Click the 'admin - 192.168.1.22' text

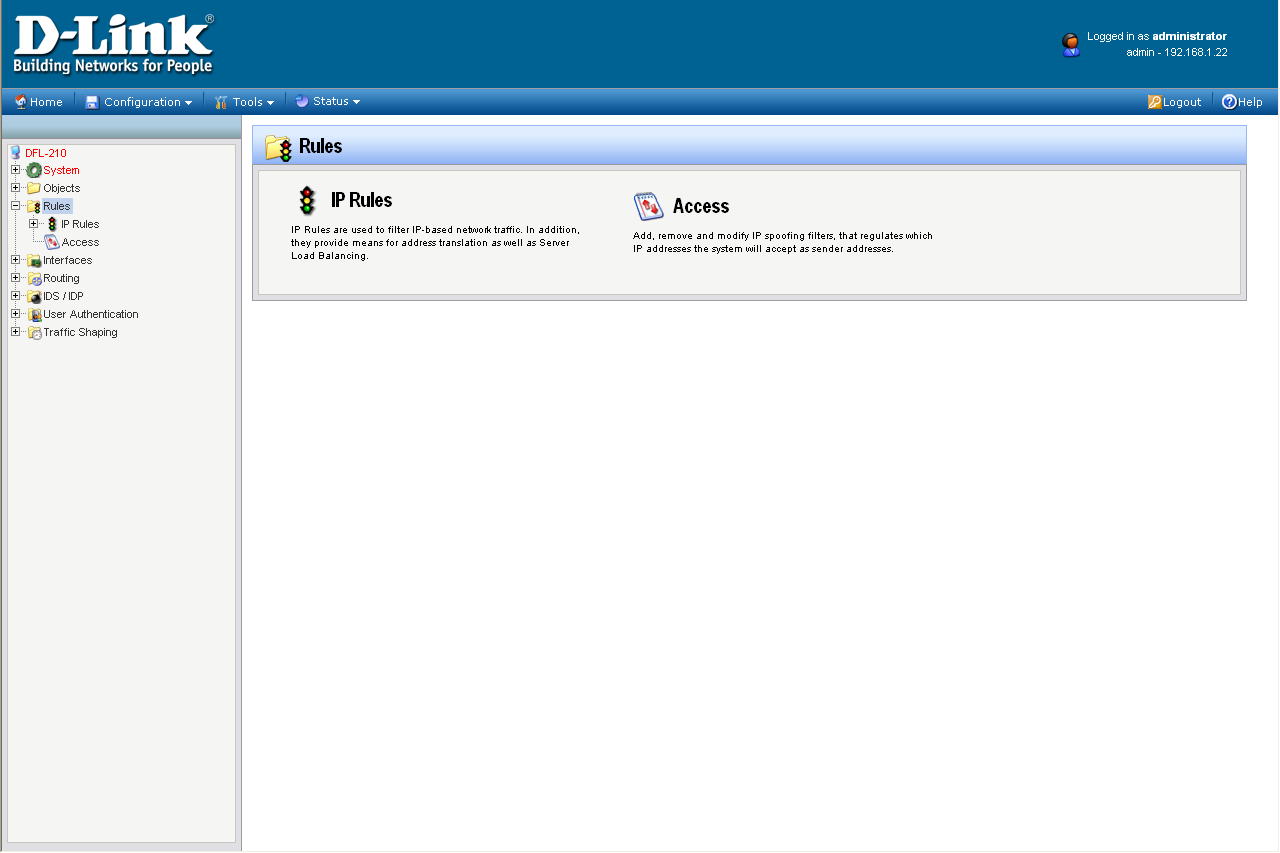(x=1177, y=52)
